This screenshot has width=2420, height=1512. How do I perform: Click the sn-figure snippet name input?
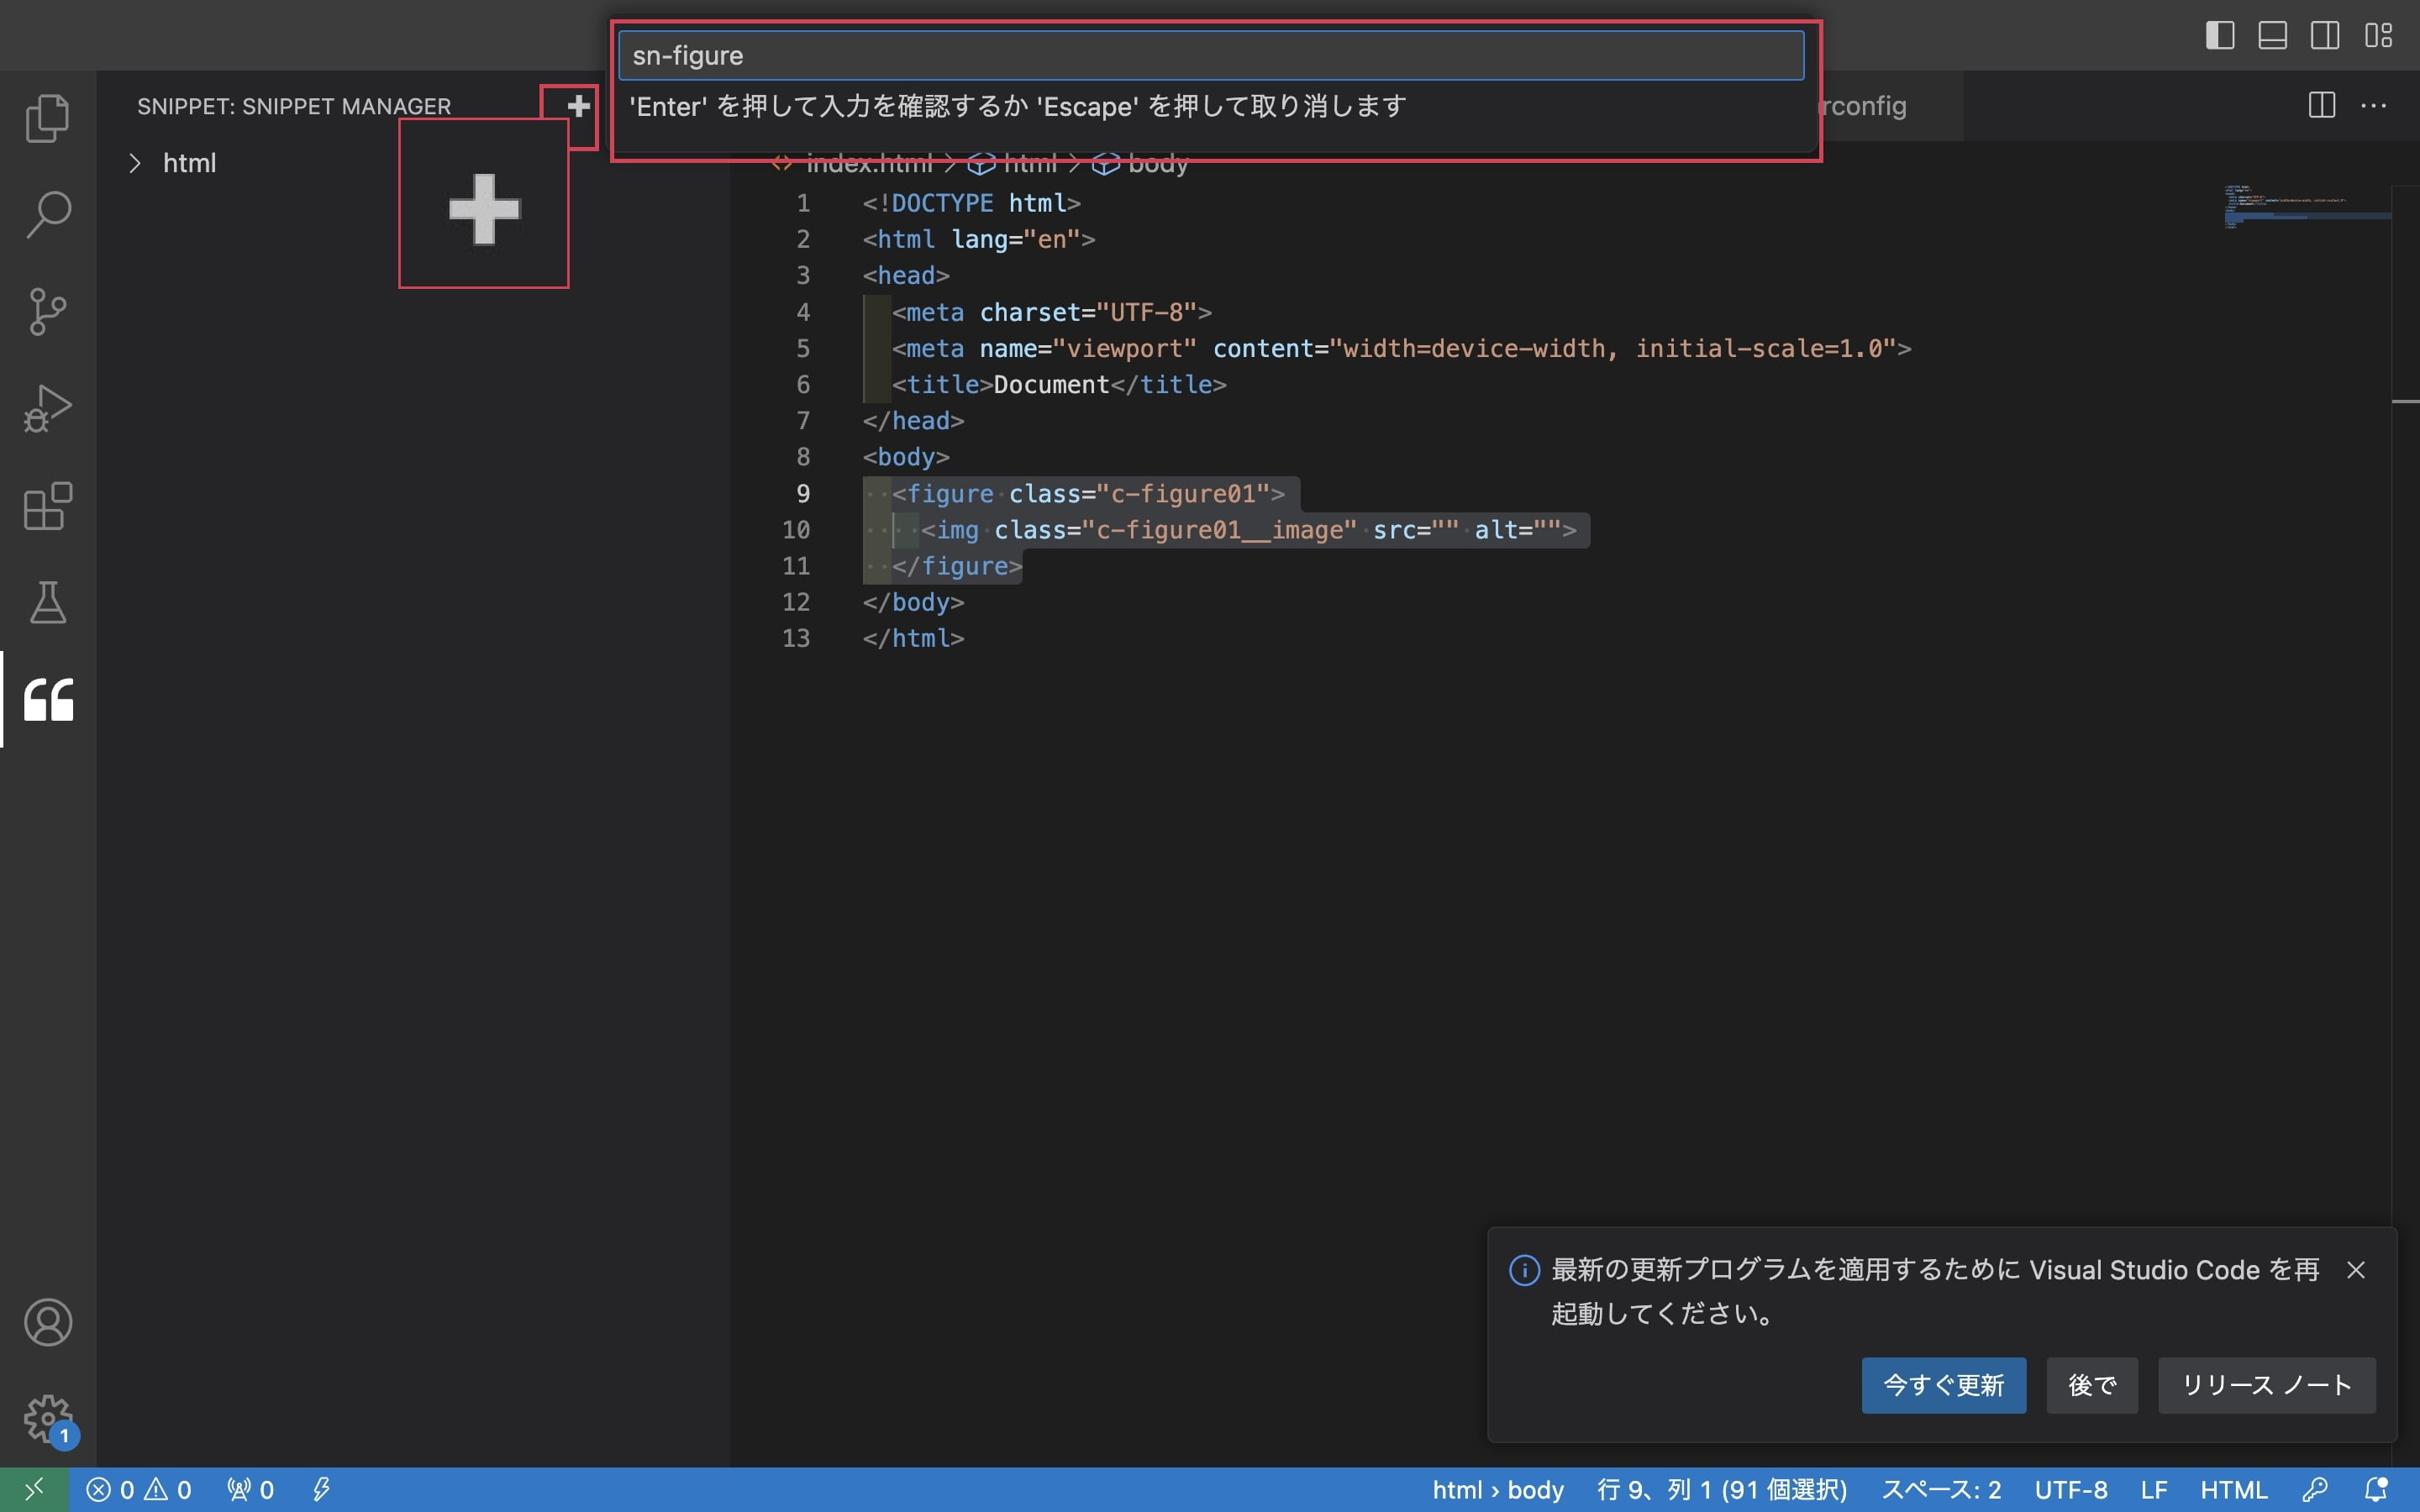(x=1210, y=55)
